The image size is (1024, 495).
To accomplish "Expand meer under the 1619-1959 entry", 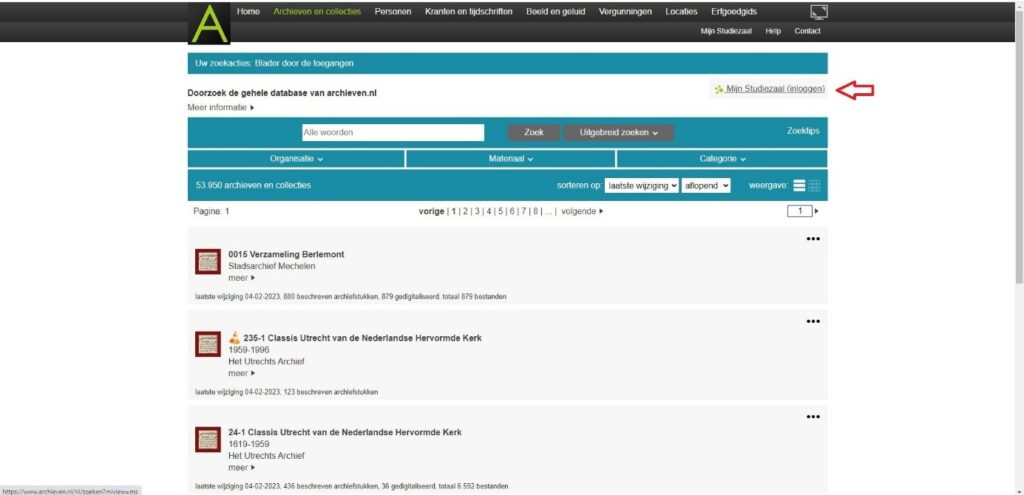I will click(x=242, y=468).
